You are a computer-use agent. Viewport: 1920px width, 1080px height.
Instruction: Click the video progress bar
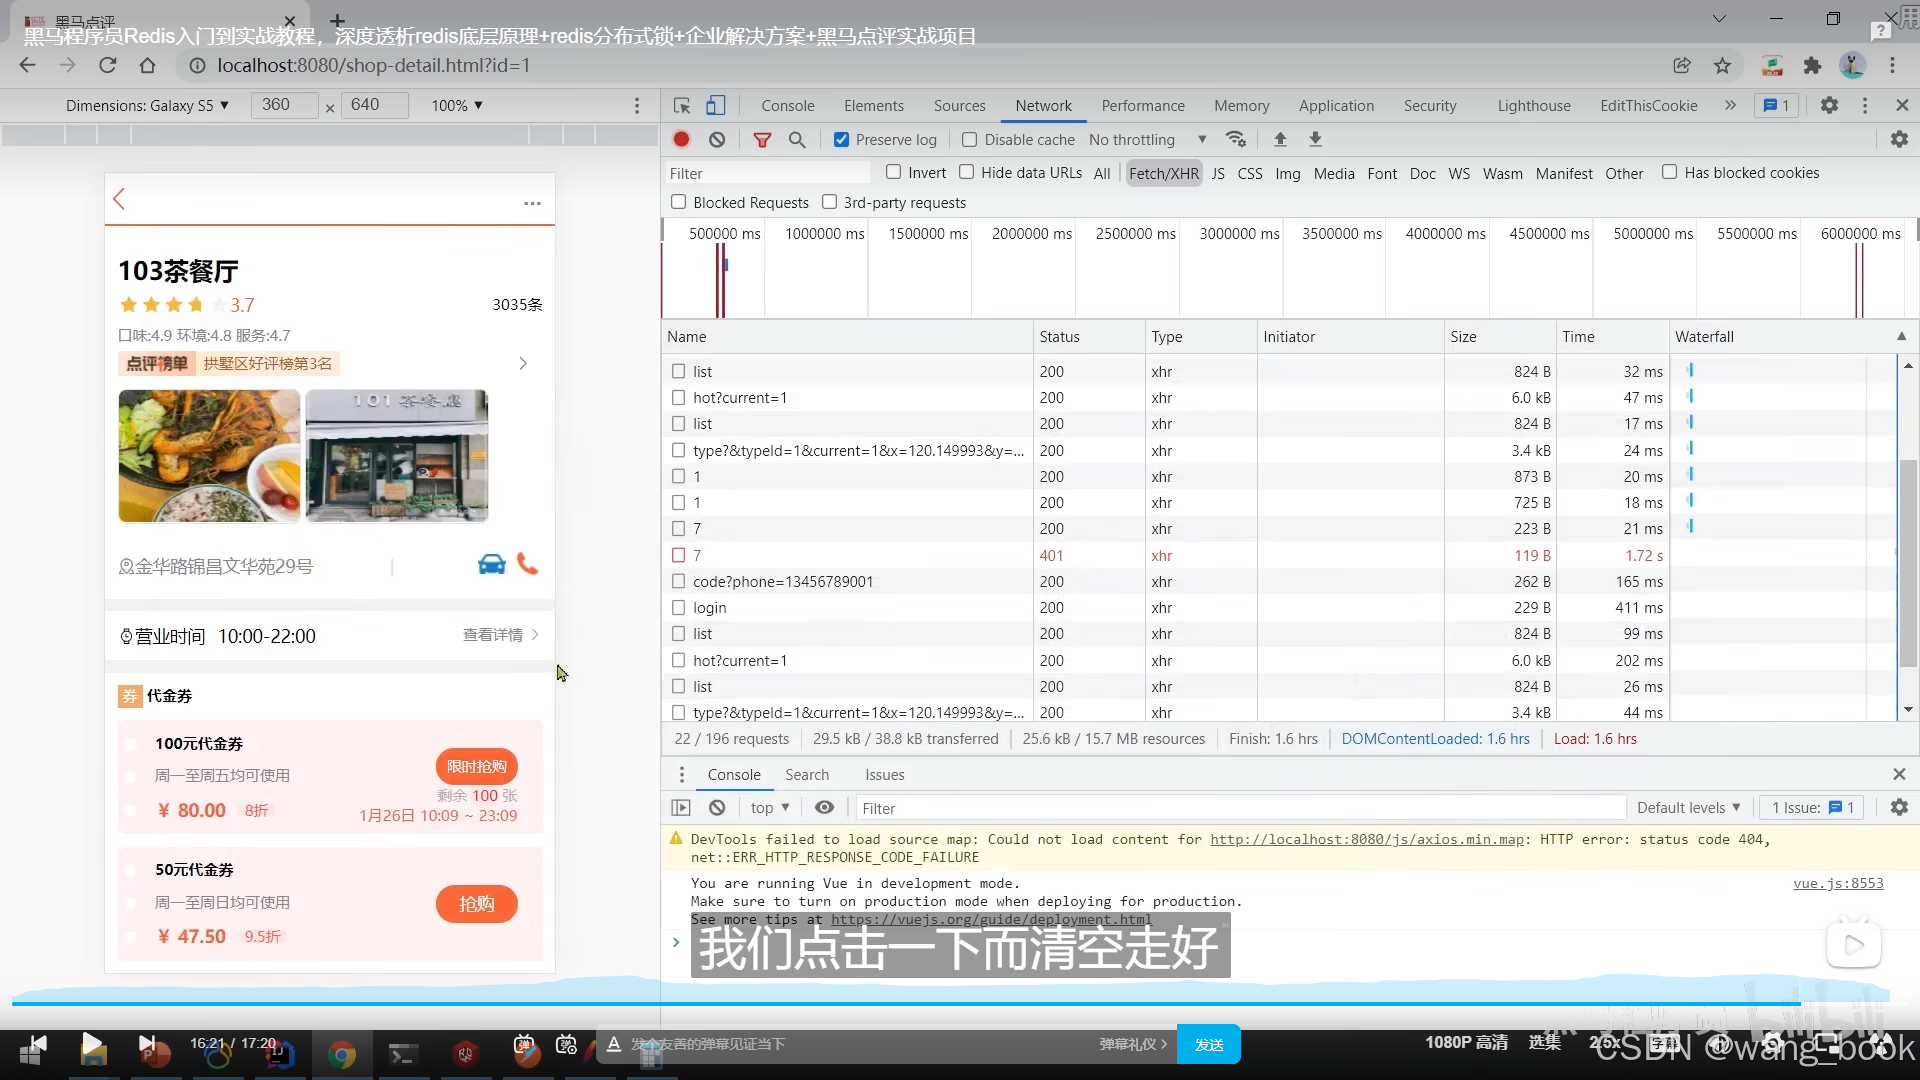click(900, 1002)
